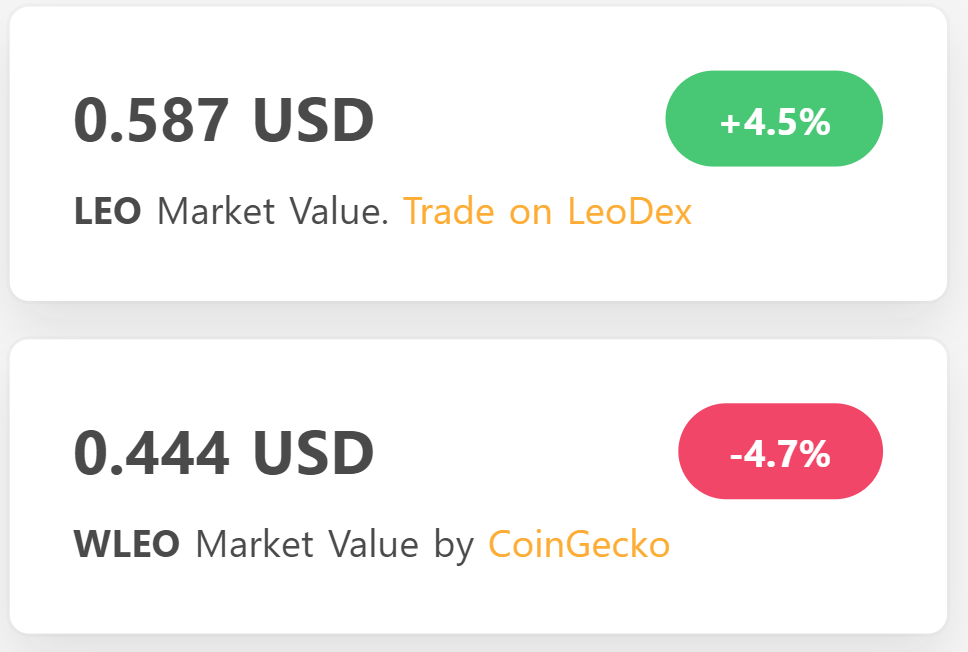Click the USD unit next to 0.587

315,118
